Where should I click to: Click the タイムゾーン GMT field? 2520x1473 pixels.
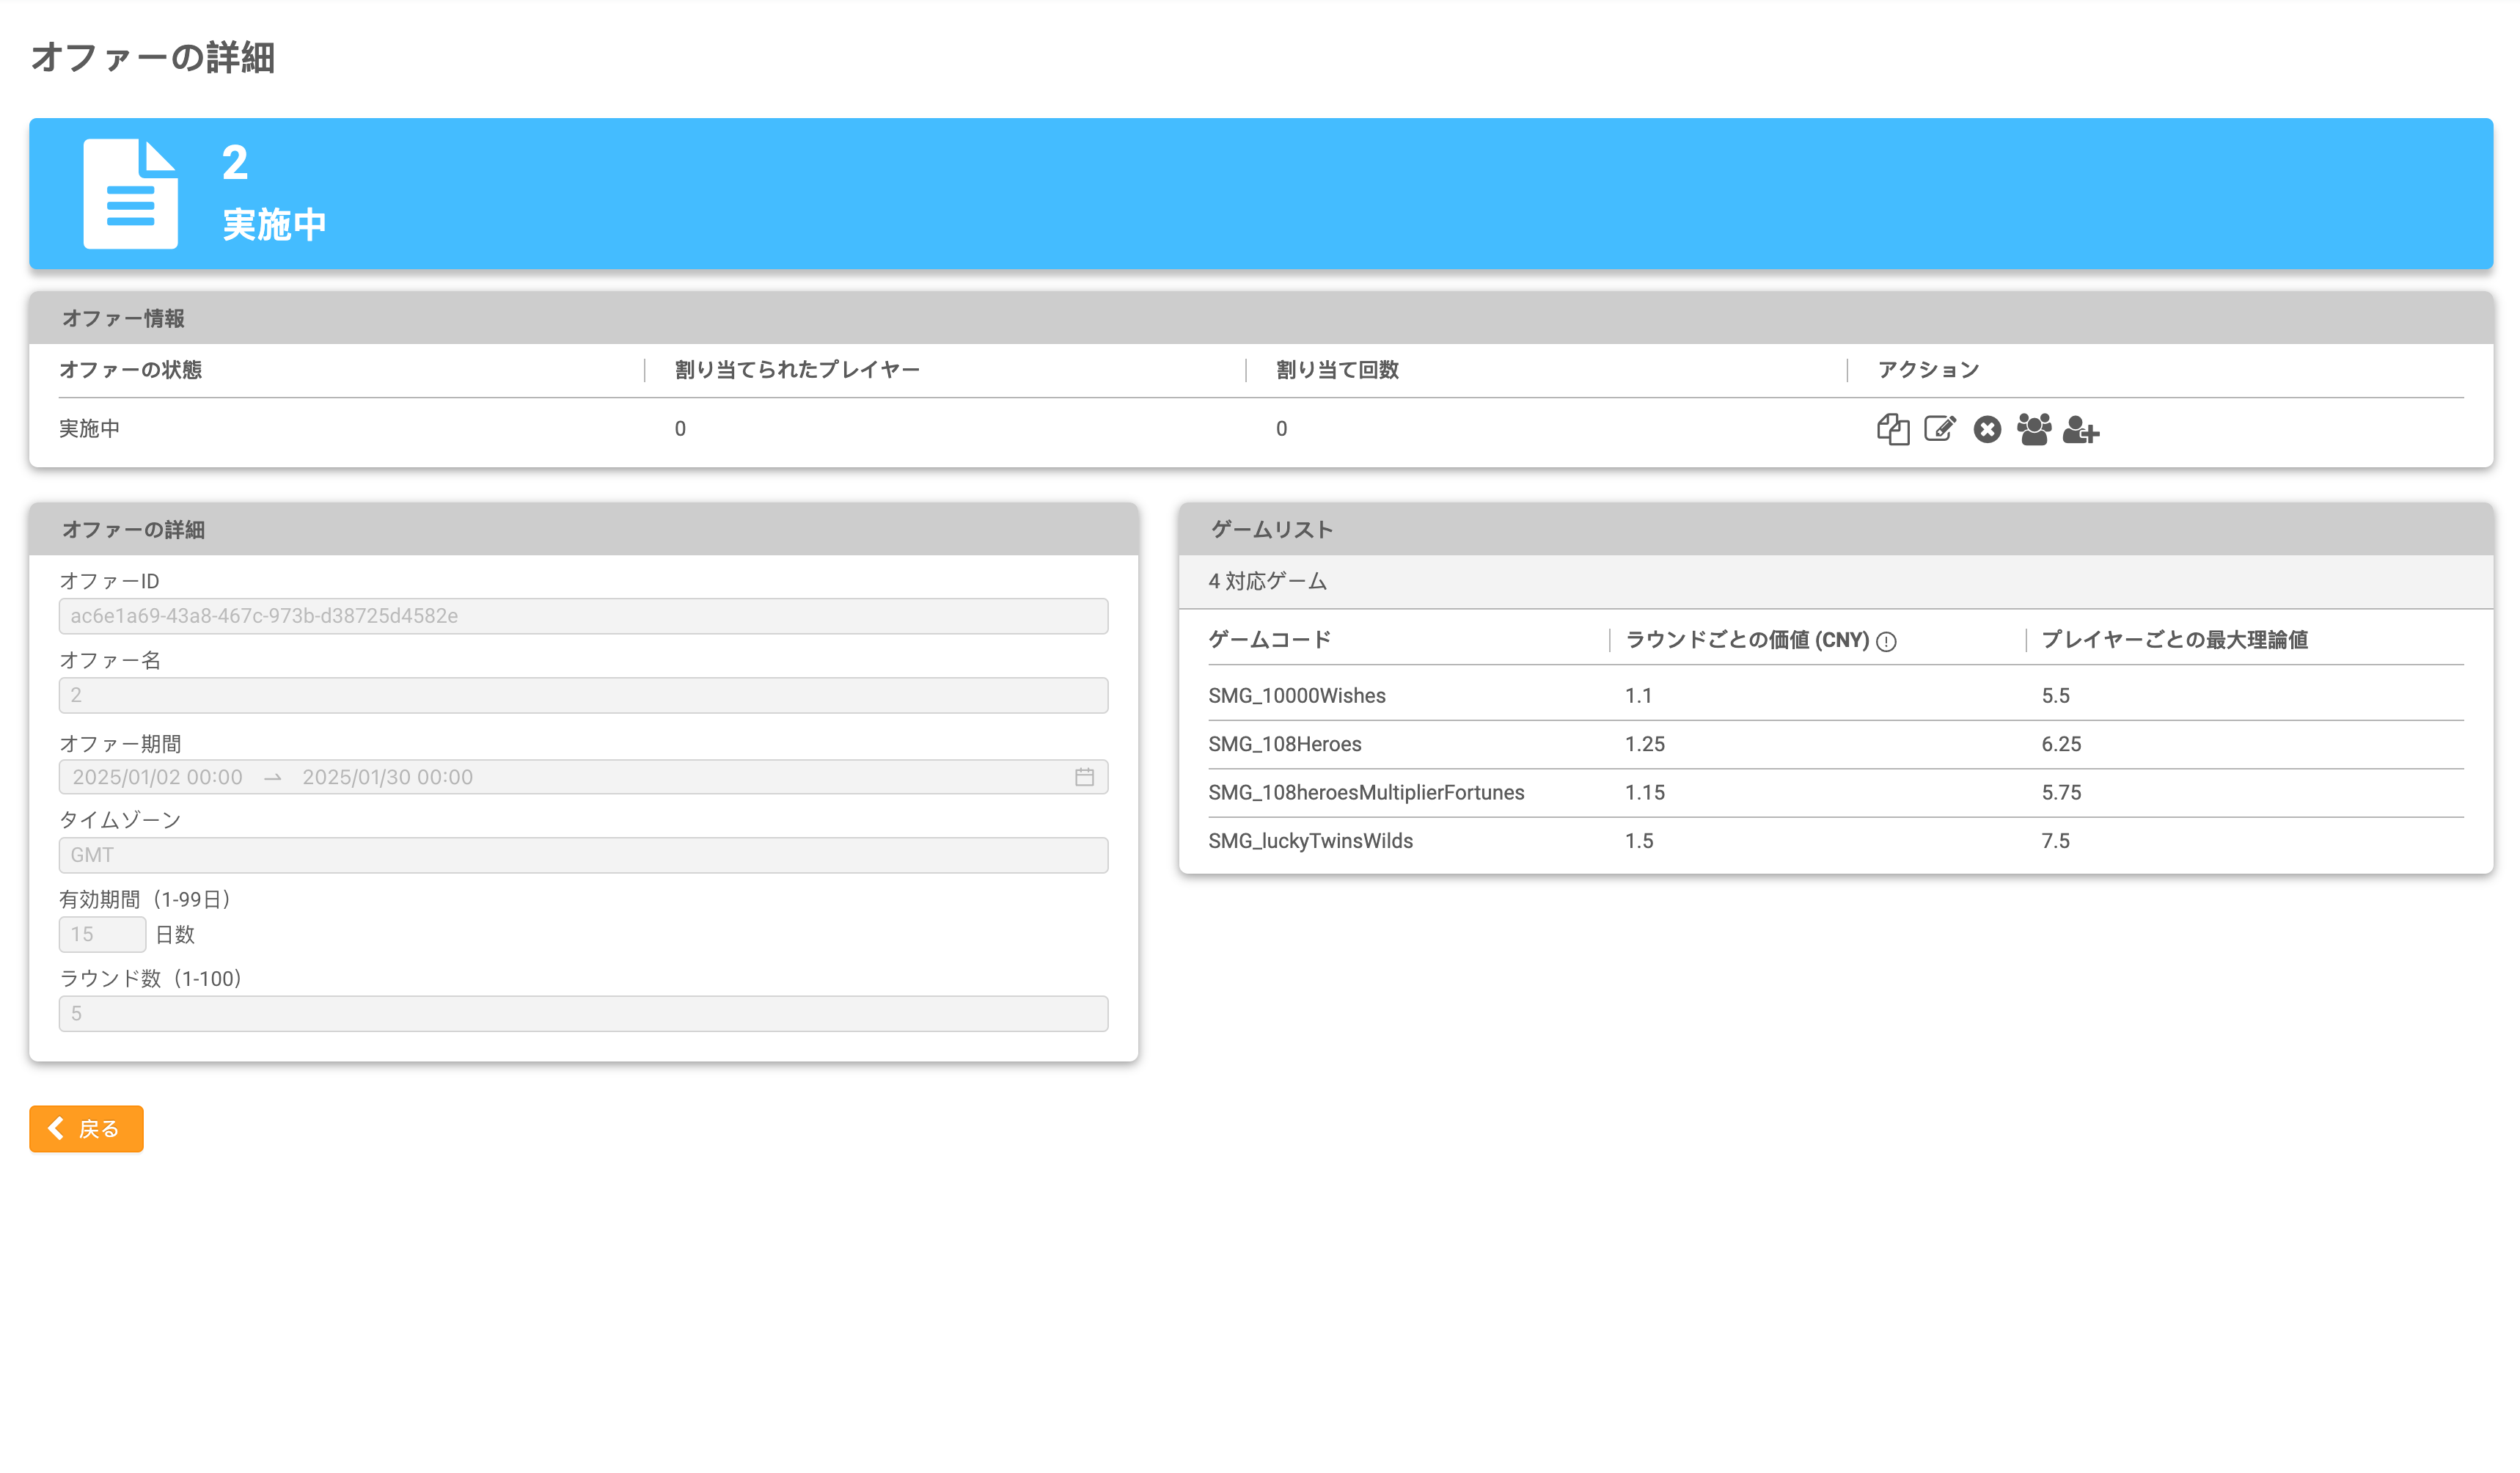point(582,855)
